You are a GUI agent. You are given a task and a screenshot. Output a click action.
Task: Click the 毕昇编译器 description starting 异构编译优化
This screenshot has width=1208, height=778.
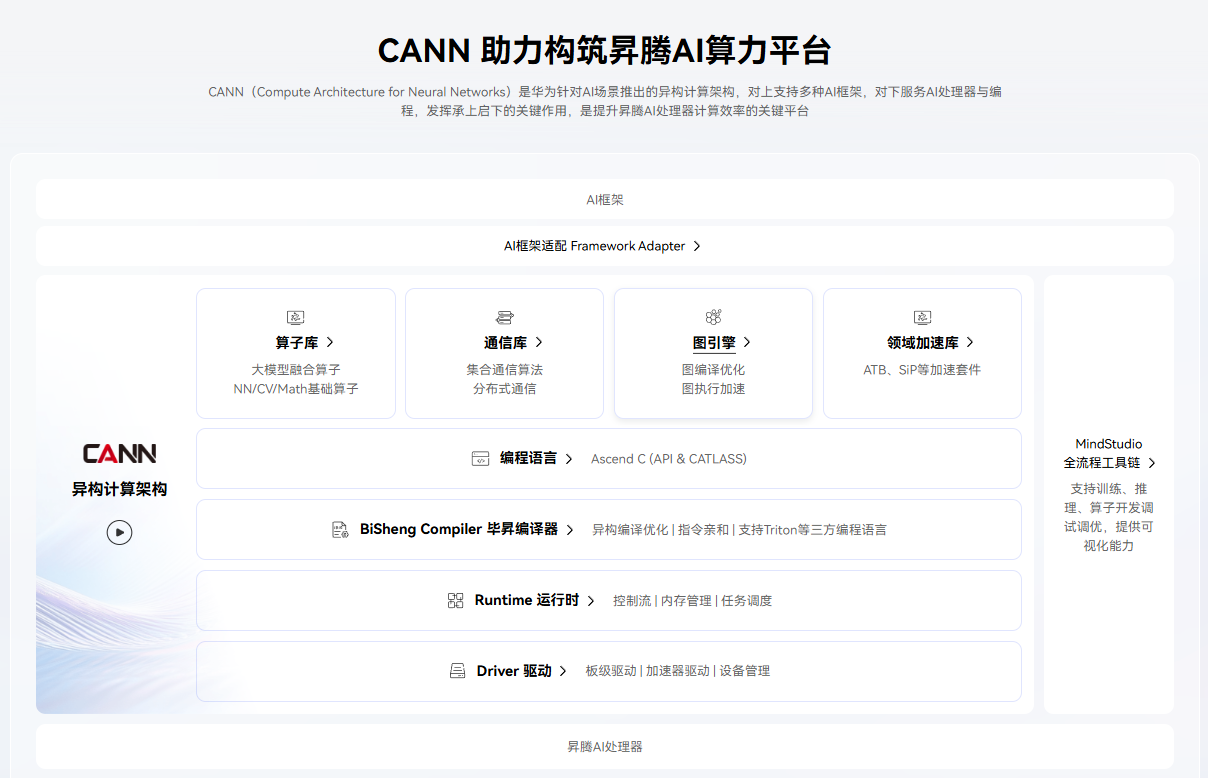click(739, 530)
